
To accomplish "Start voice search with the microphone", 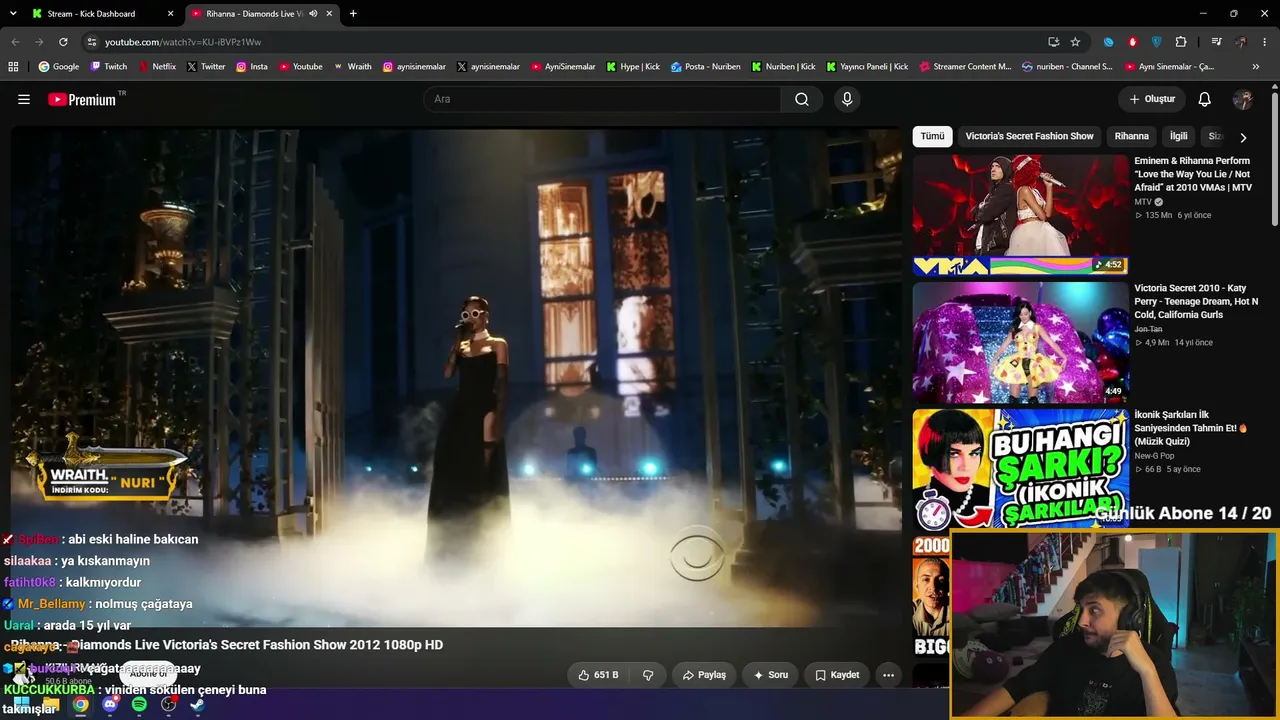I will point(847,99).
